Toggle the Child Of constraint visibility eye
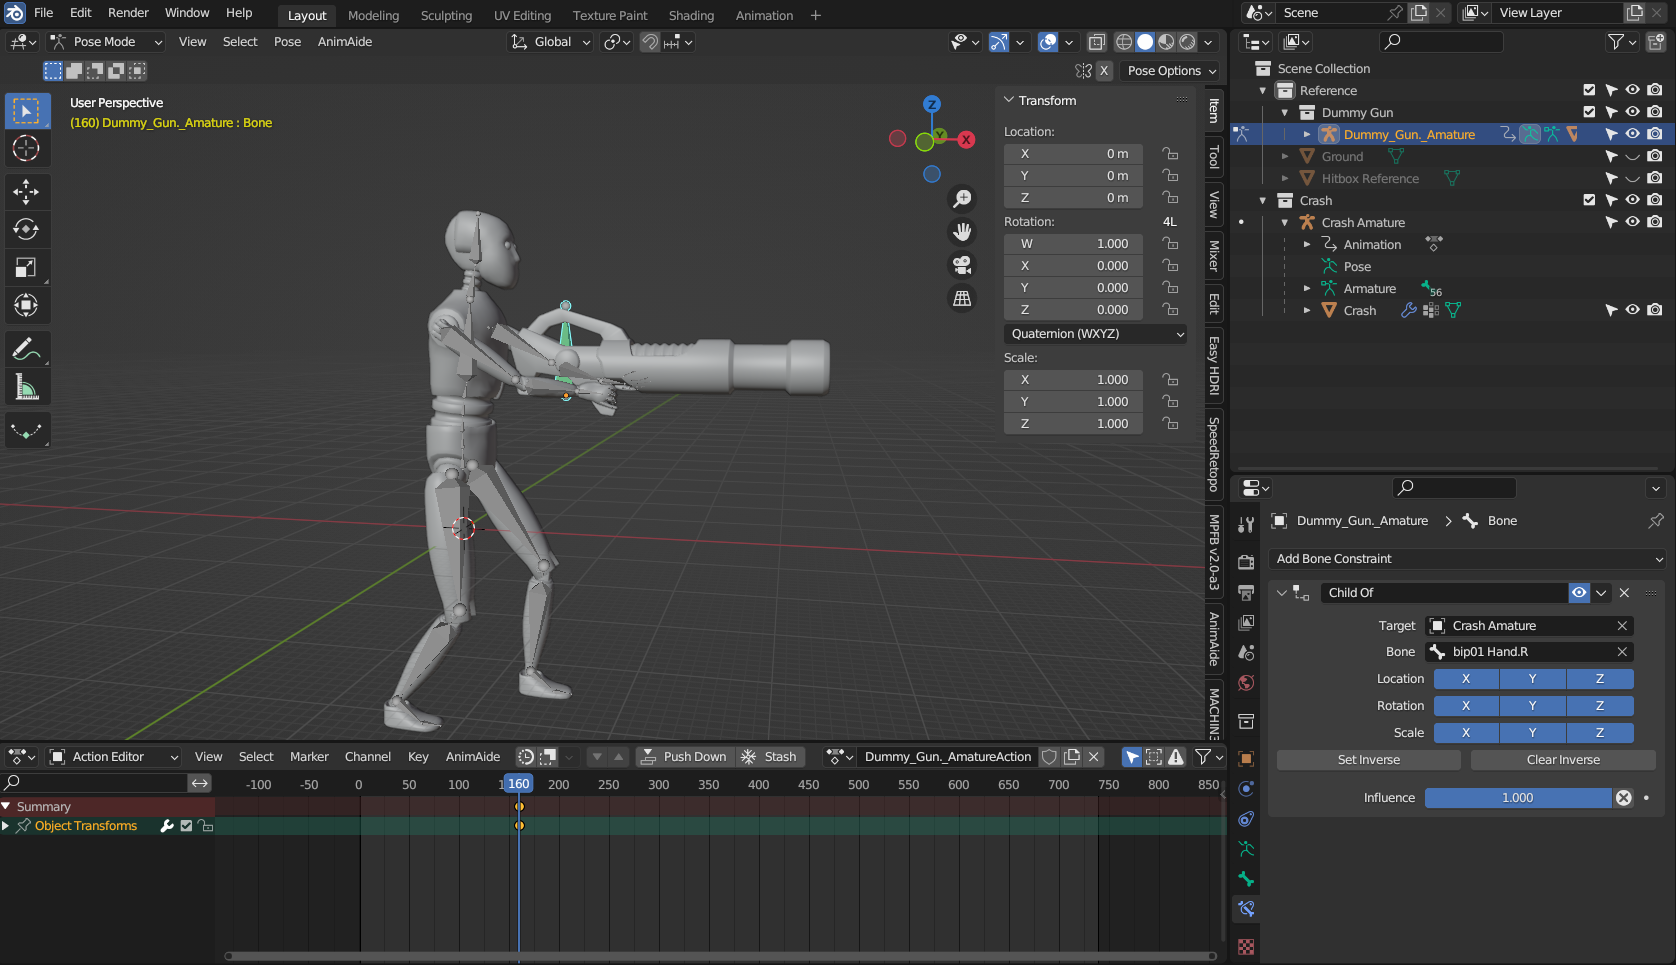This screenshot has width=1676, height=965. pos(1579,593)
